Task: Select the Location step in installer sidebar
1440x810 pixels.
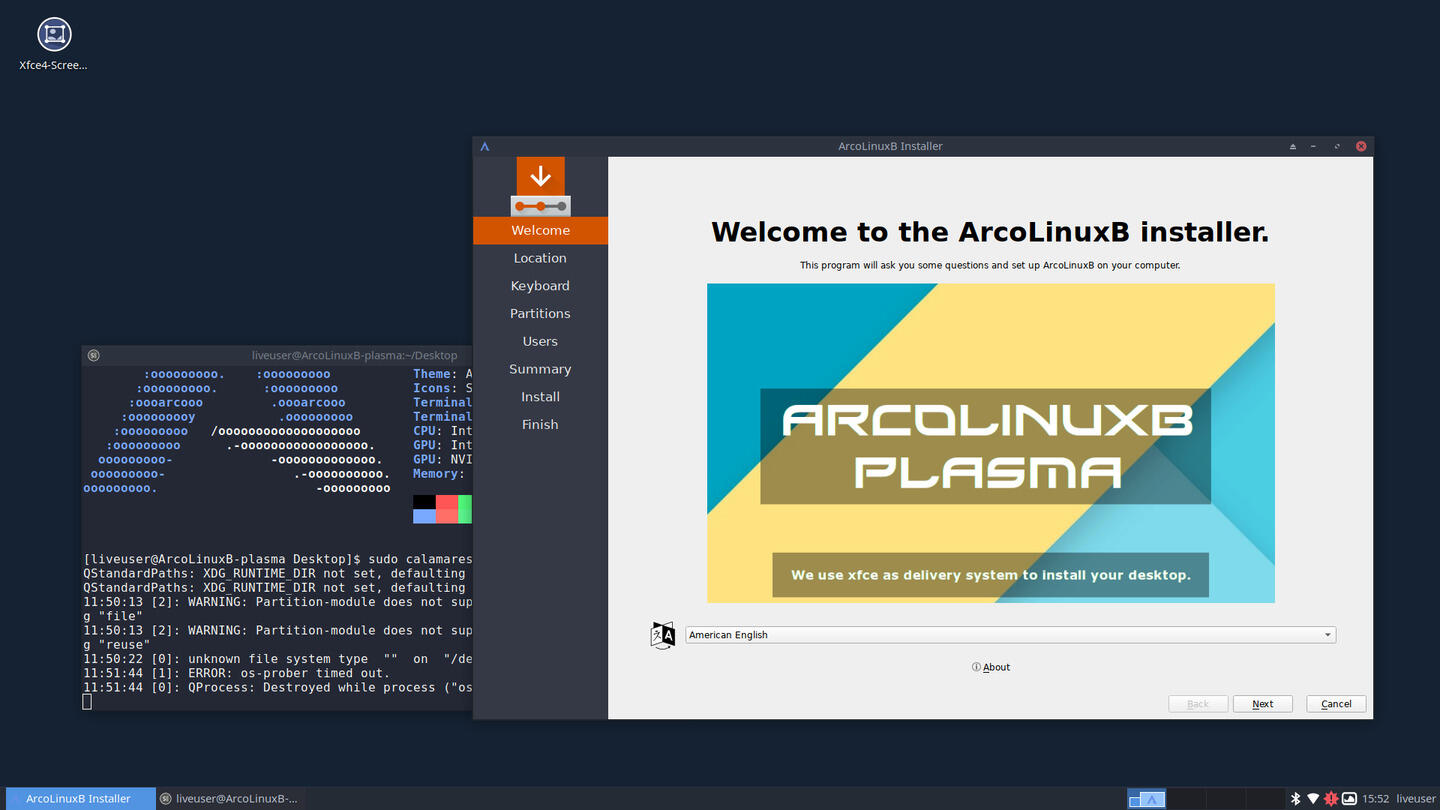Action: click(x=540, y=258)
